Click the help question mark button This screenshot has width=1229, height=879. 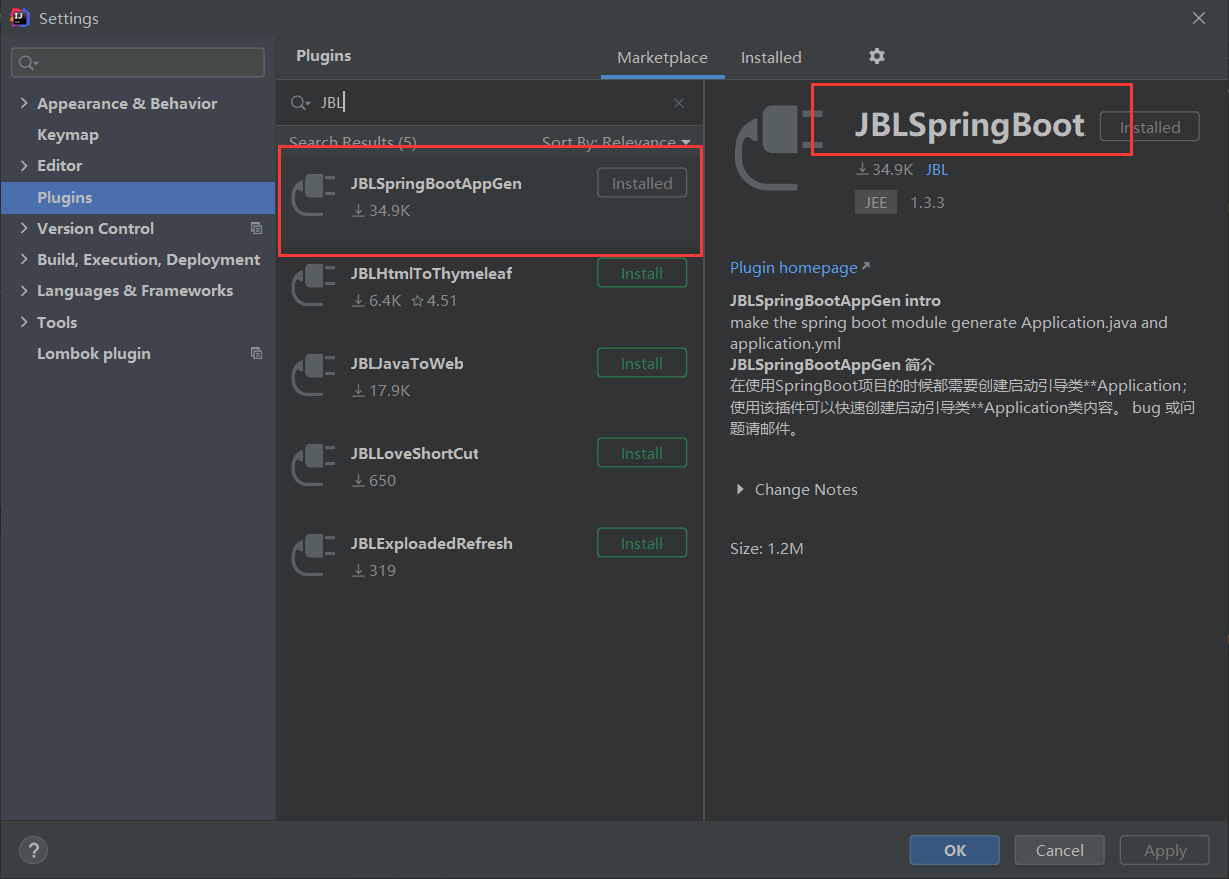point(33,850)
